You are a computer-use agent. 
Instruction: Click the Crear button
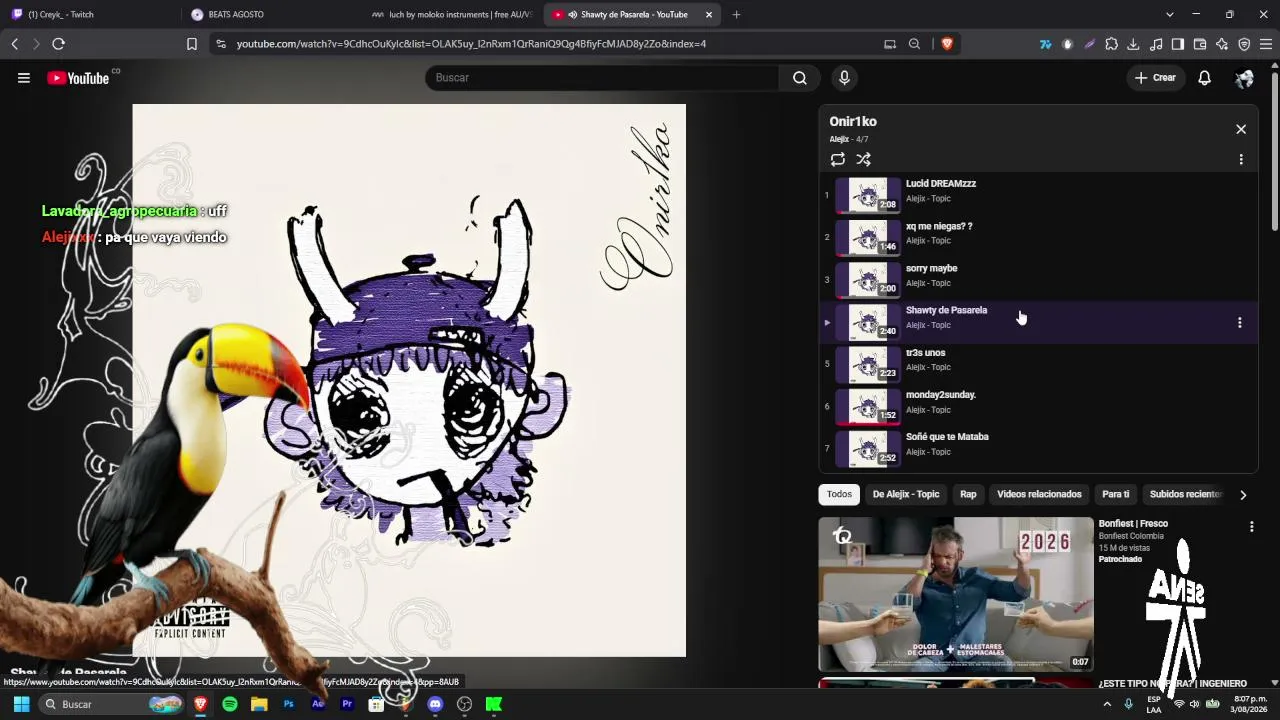click(1155, 78)
